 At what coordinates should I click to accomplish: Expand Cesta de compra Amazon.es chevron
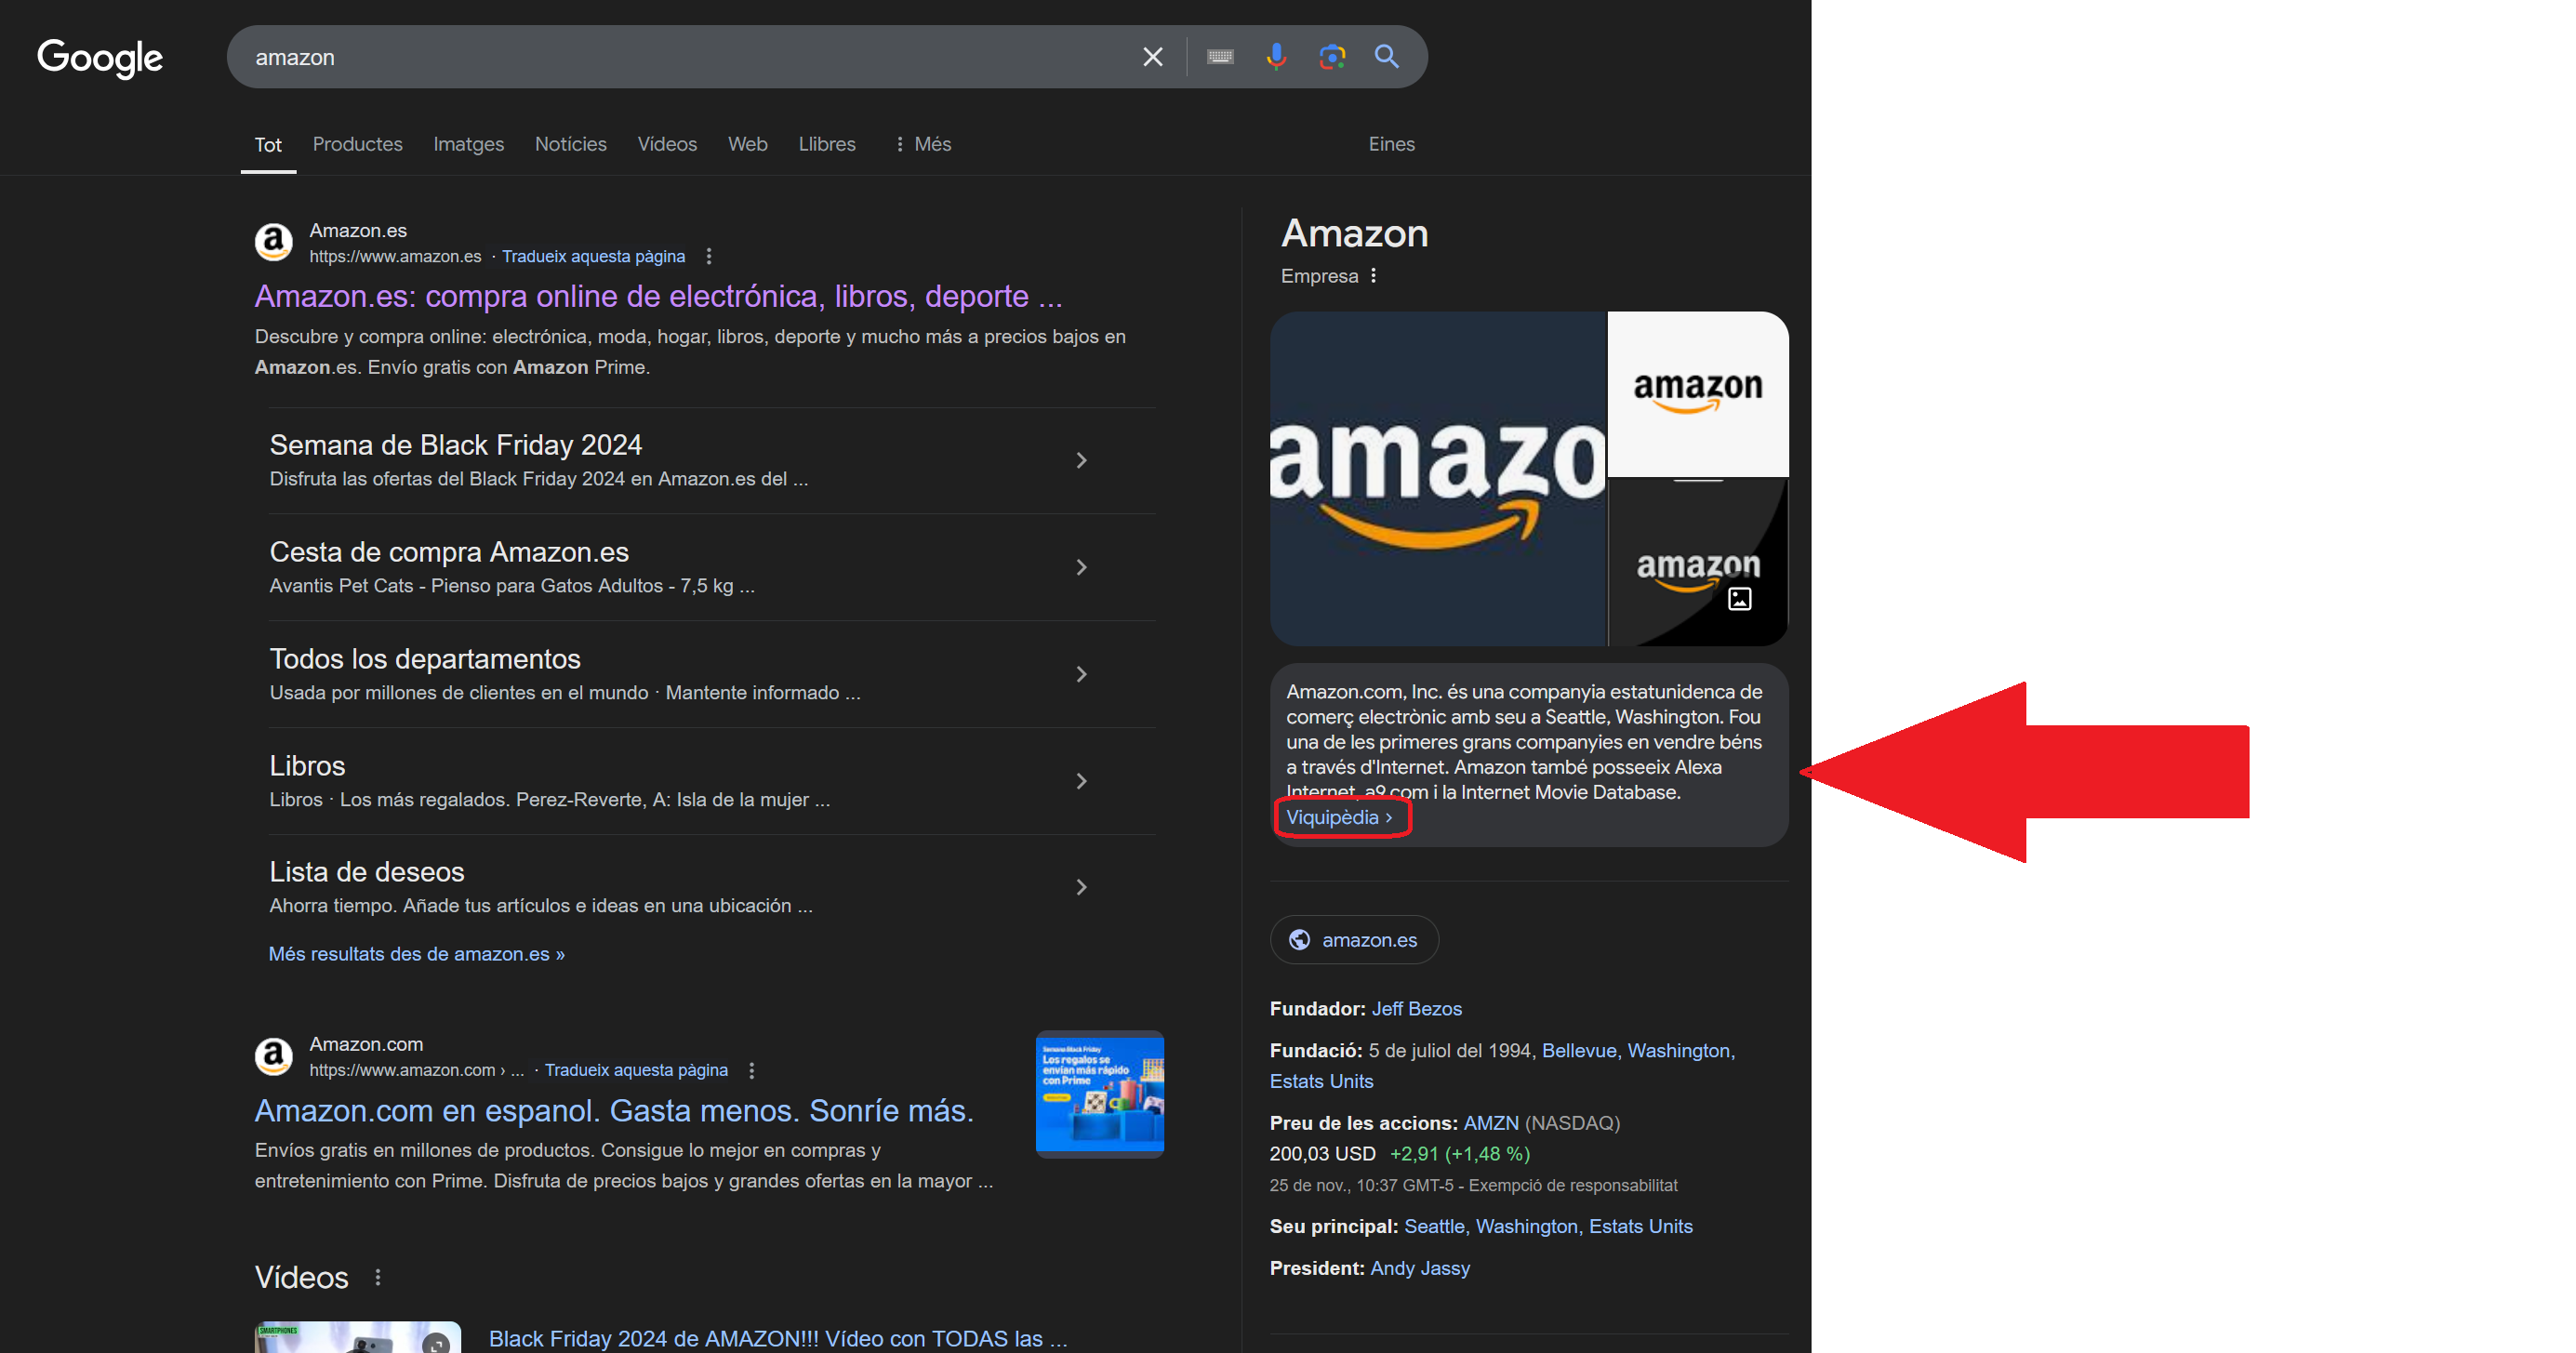click(1081, 567)
